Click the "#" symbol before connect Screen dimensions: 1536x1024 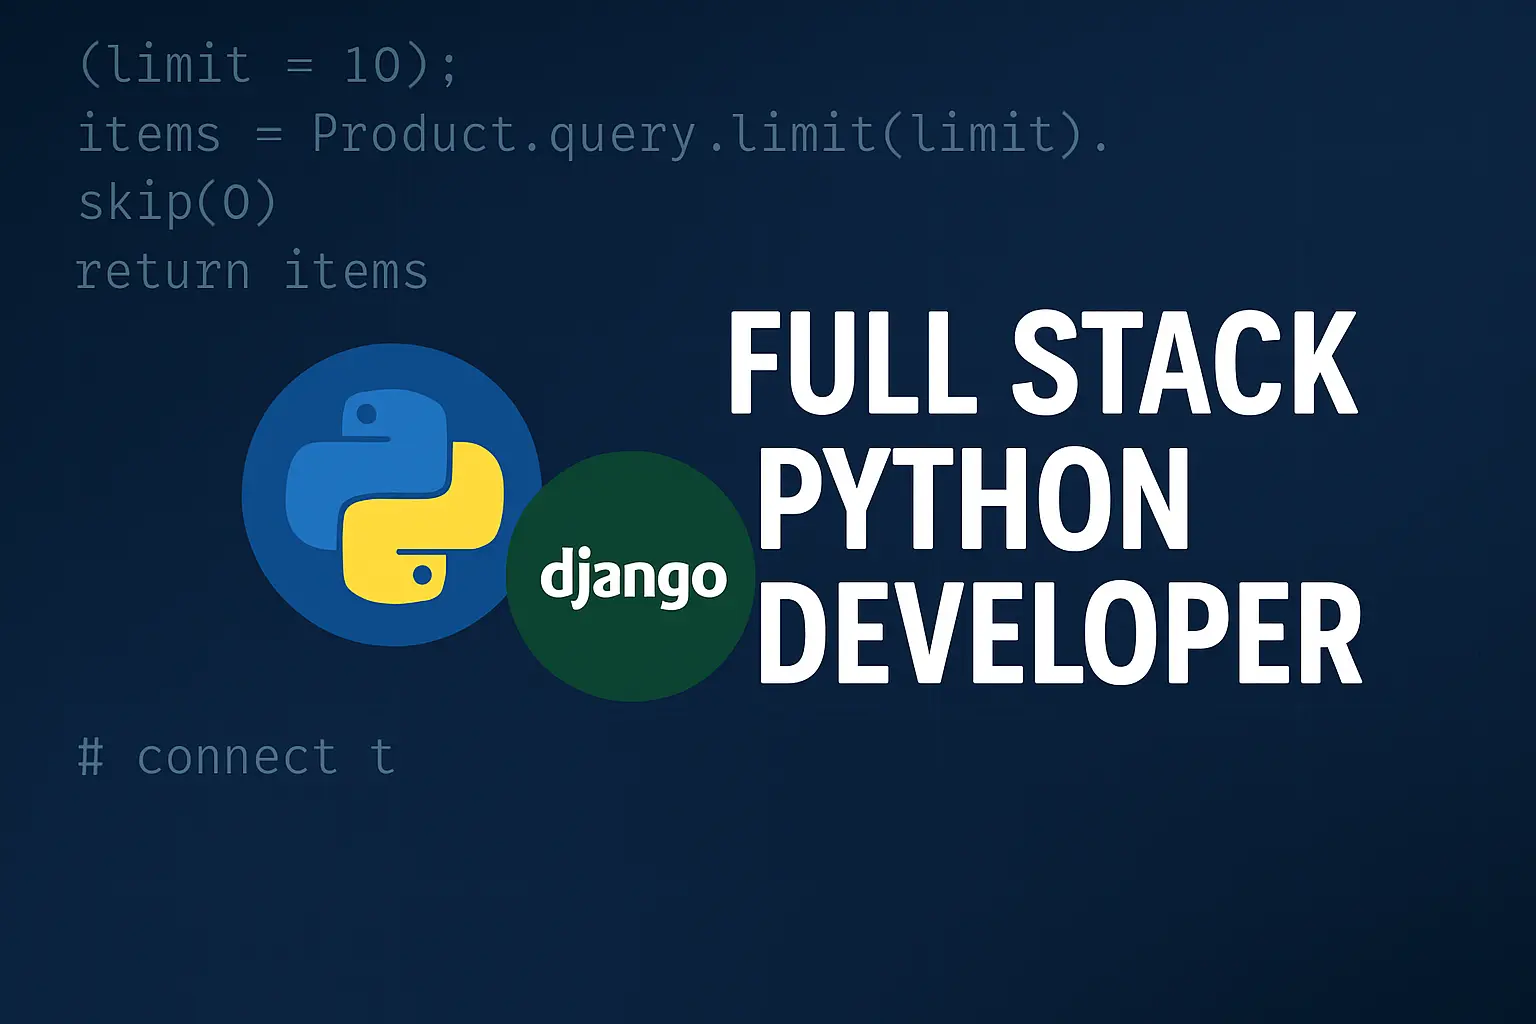point(91,757)
